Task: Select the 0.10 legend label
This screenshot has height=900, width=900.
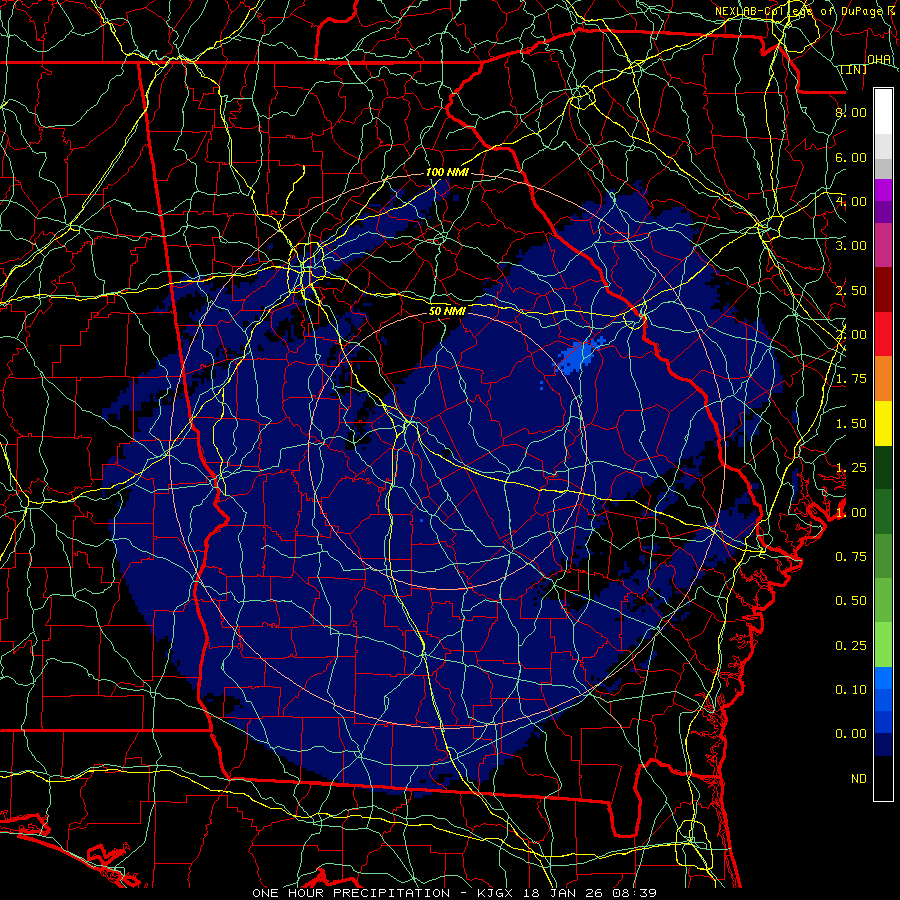Action: 851,690
